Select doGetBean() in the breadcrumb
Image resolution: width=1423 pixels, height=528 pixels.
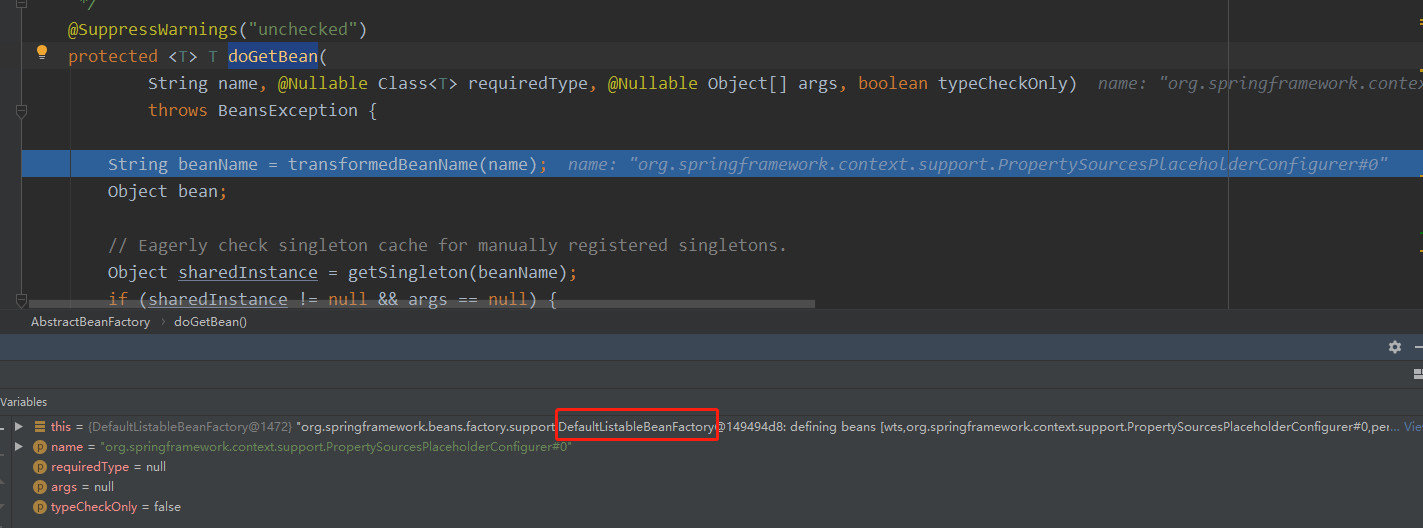[210, 322]
